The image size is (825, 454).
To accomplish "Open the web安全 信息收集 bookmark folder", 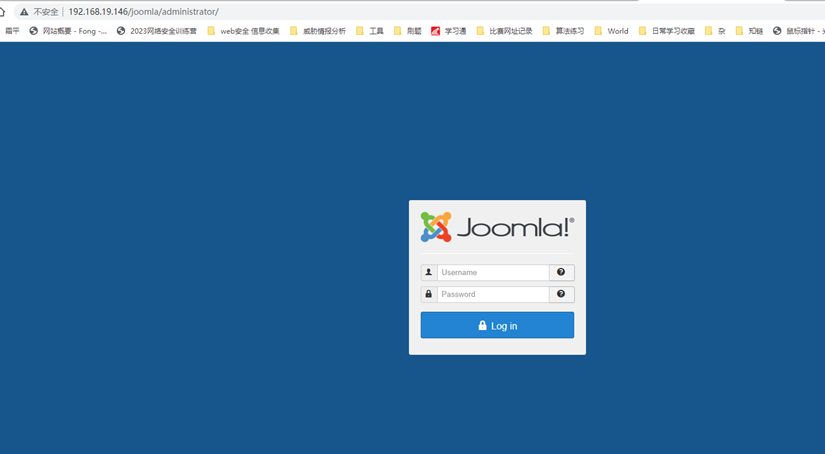I will coord(243,31).
